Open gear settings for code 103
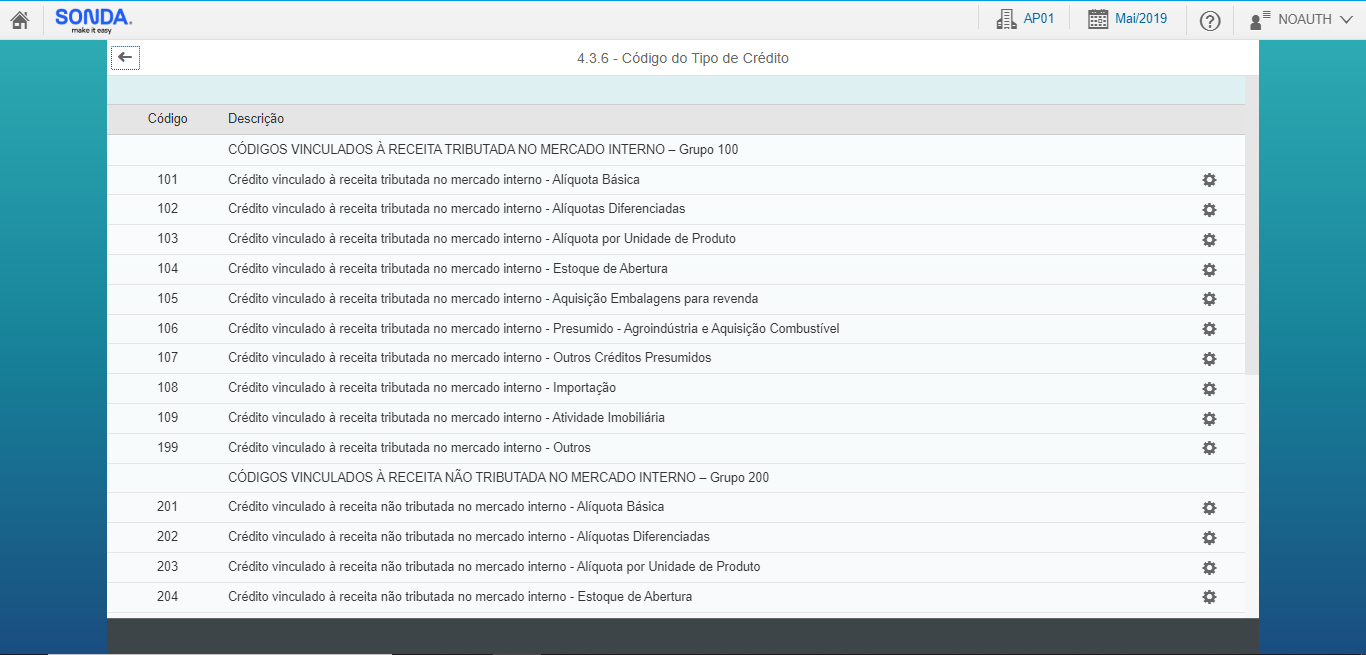Image resolution: width=1366 pixels, height=655 pixels. [x=1209, y=240]
